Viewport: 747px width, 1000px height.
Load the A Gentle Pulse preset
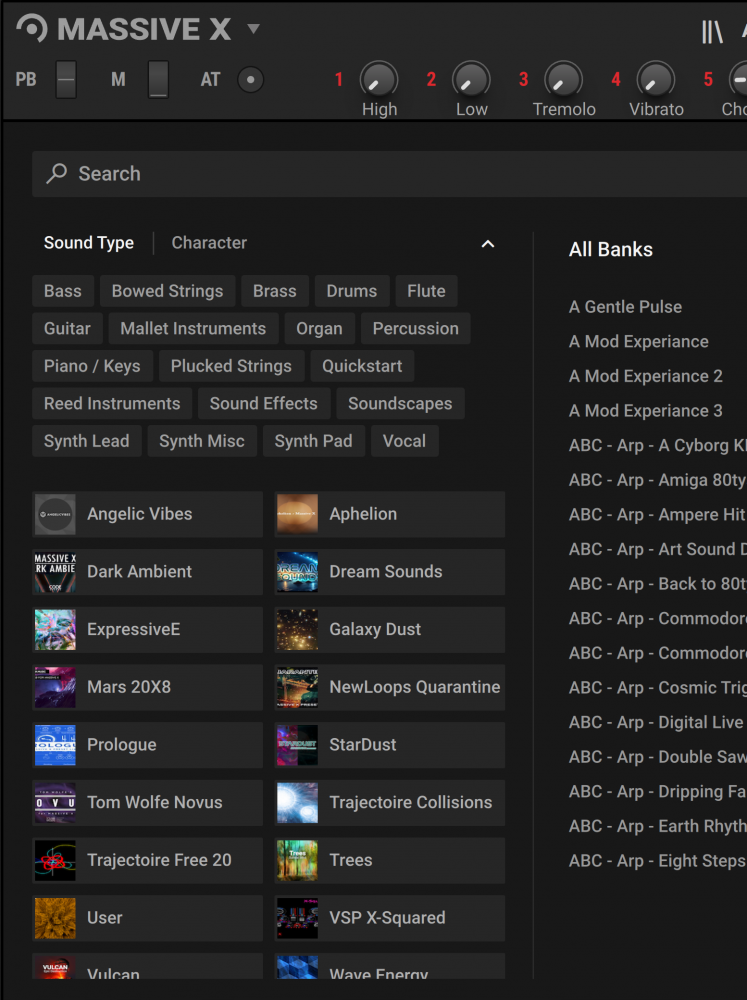625,307
